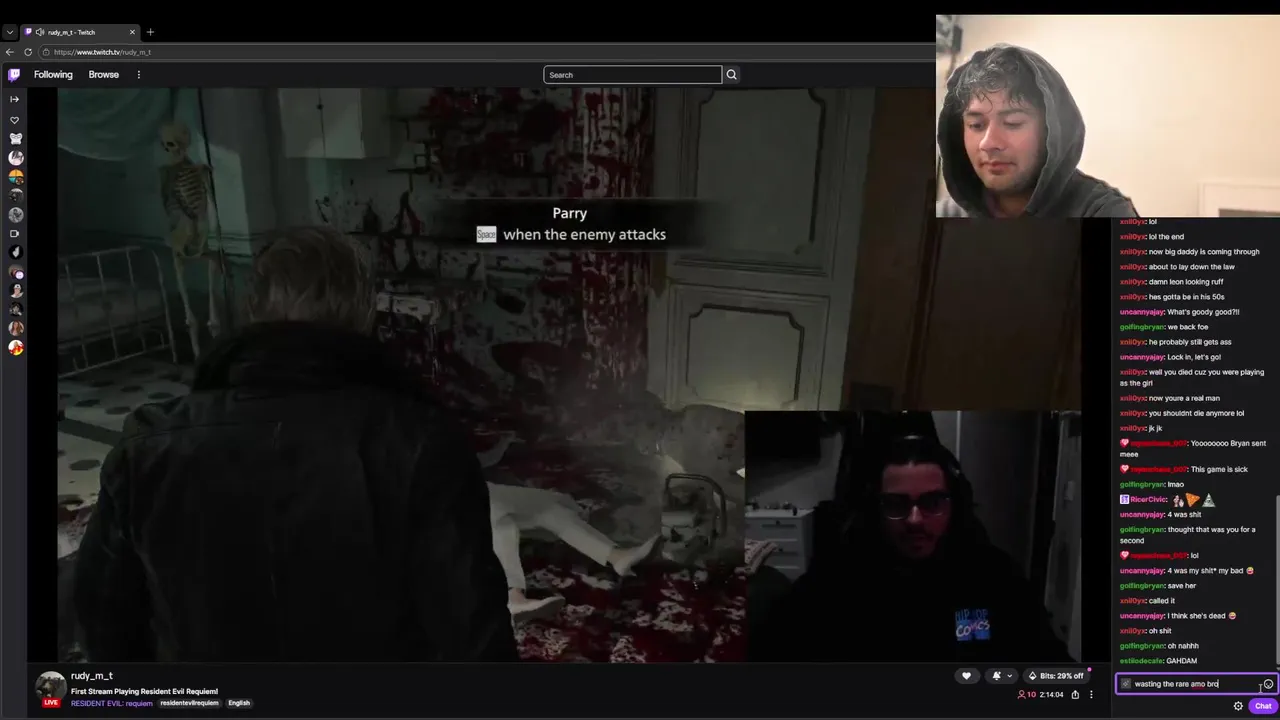Click the English language tag

239,703
